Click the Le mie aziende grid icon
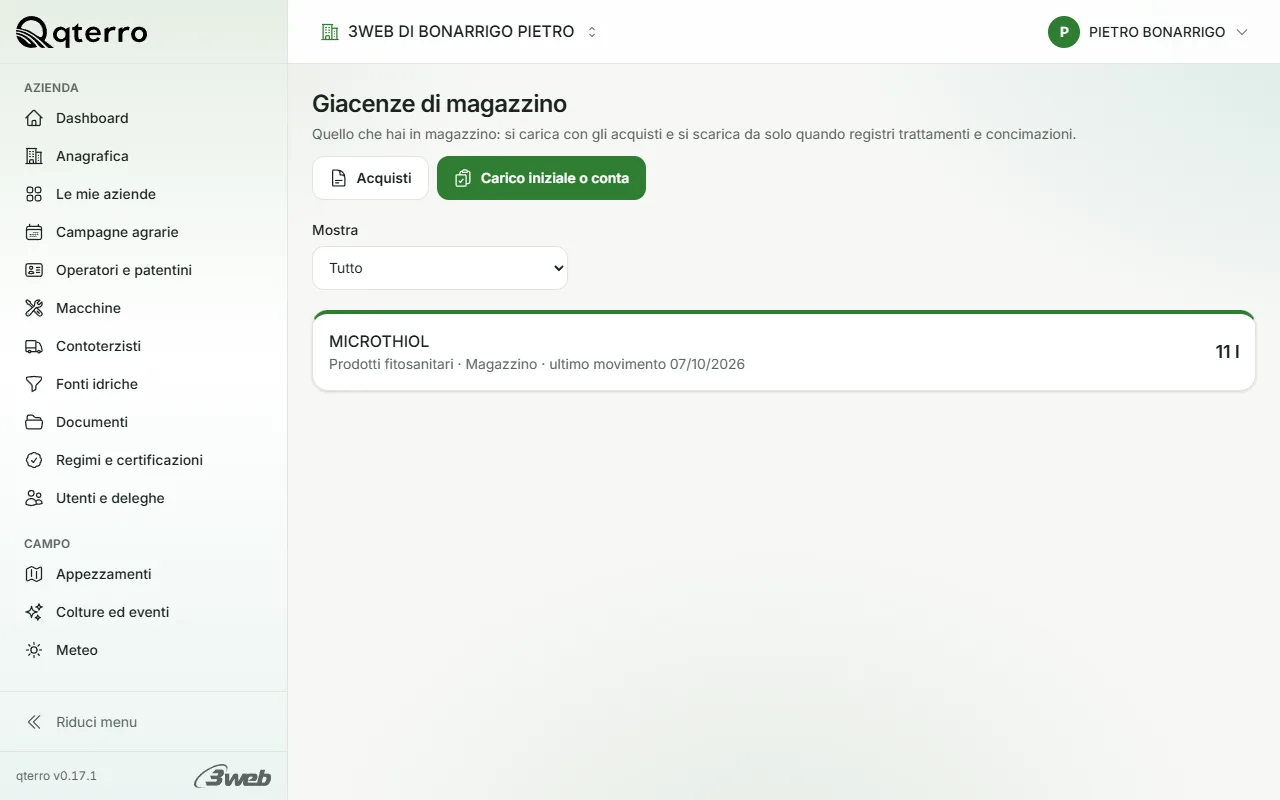This screenshot has width=1280, height=800. click(34, 194)
